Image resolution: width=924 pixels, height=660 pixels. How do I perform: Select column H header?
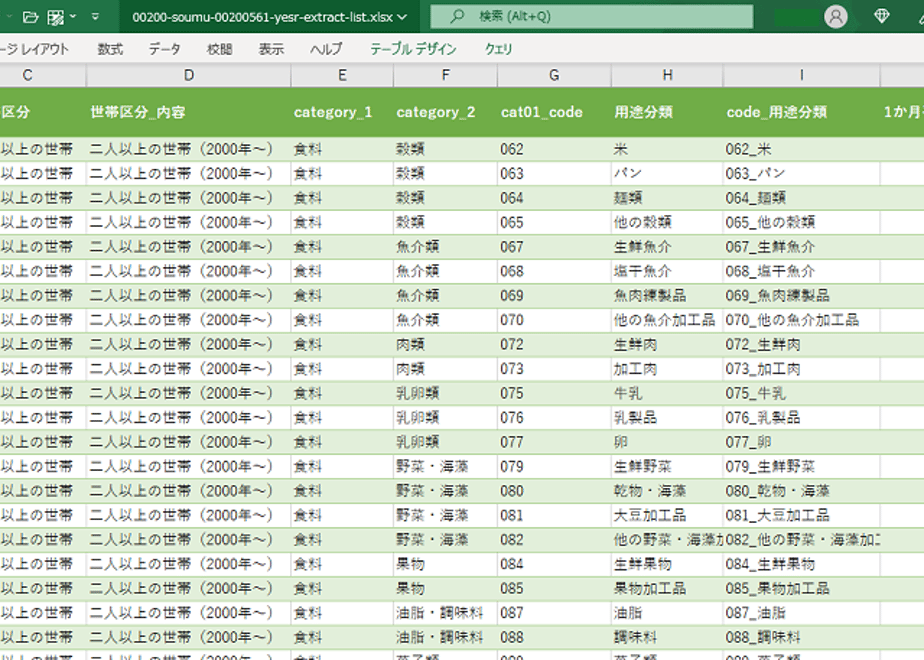[x=667, y=75]
